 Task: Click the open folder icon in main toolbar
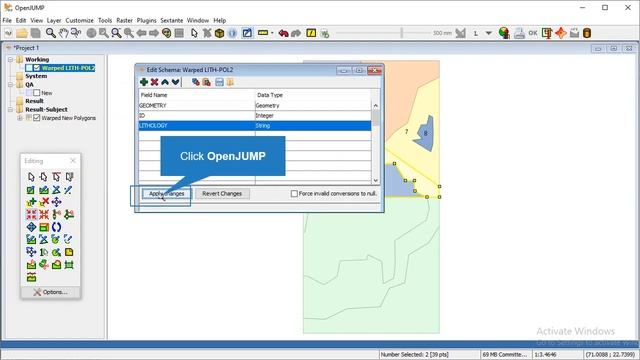22,33
